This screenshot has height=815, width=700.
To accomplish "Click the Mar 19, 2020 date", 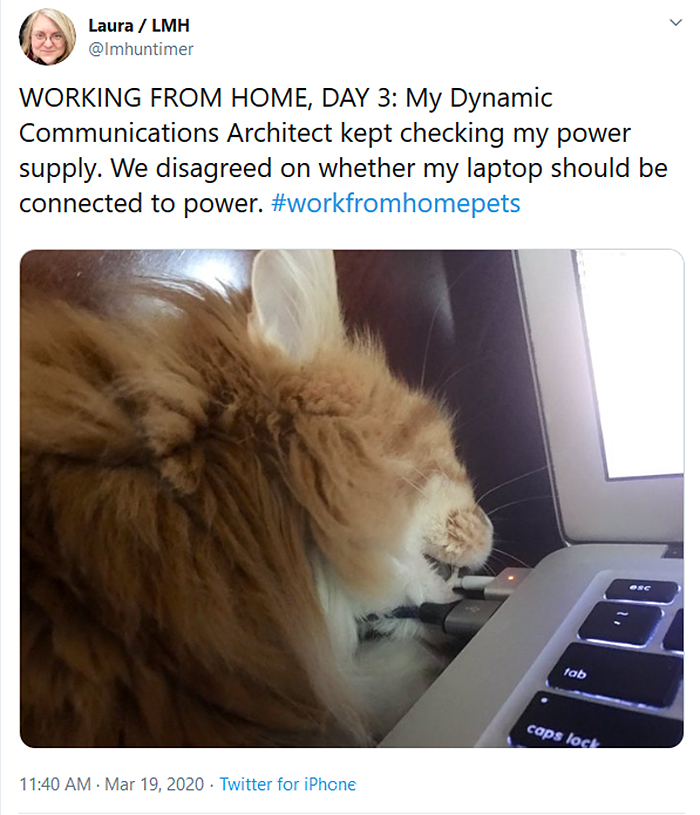I will [154, 784].
